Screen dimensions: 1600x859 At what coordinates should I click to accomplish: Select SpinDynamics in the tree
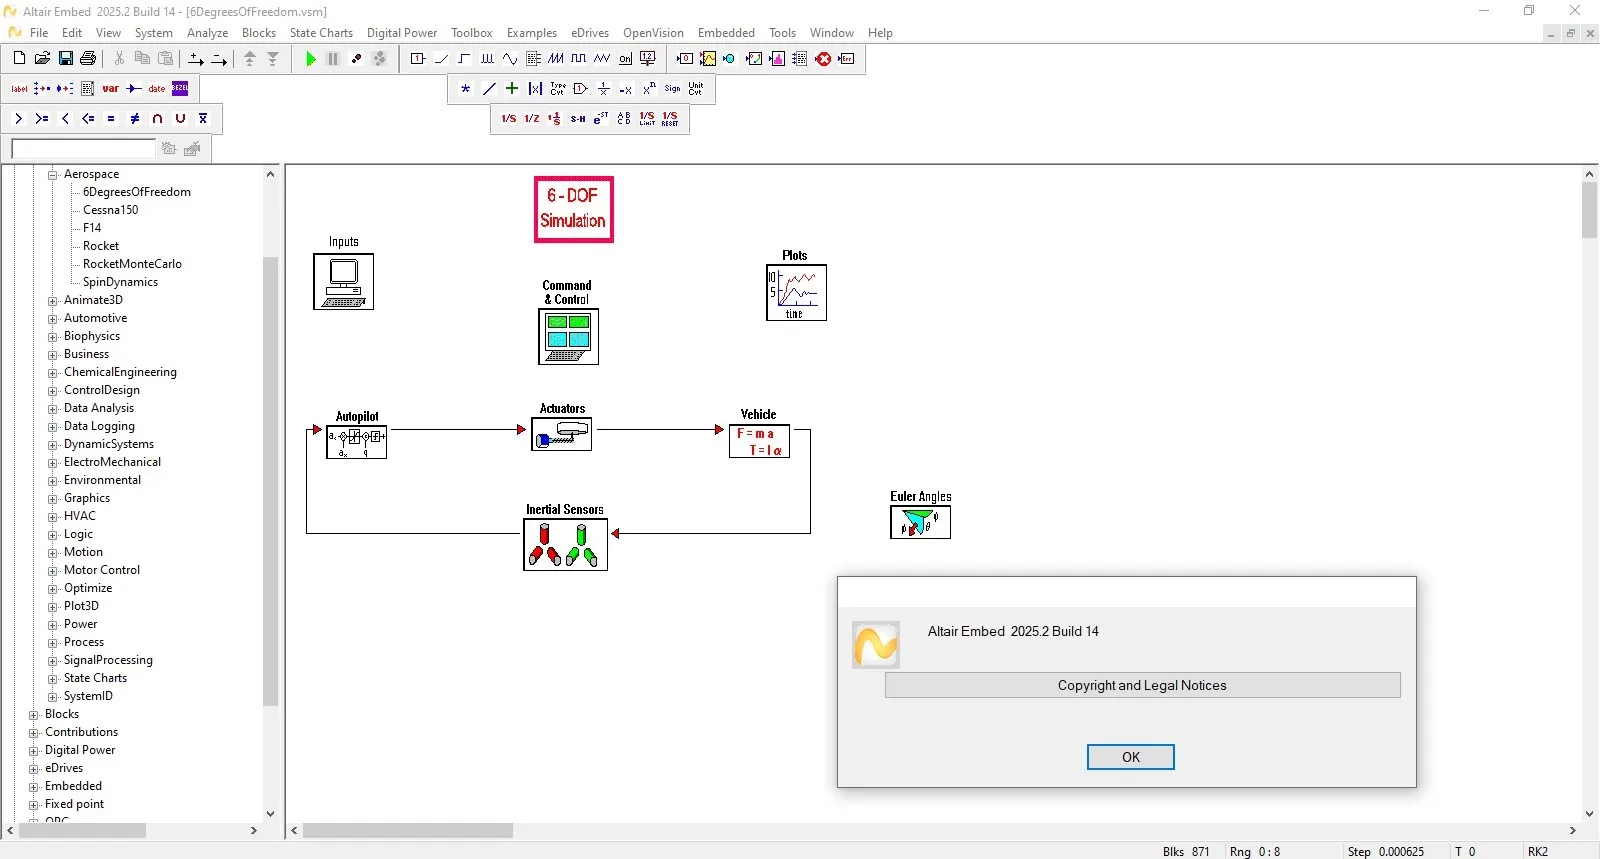[120, 282]
